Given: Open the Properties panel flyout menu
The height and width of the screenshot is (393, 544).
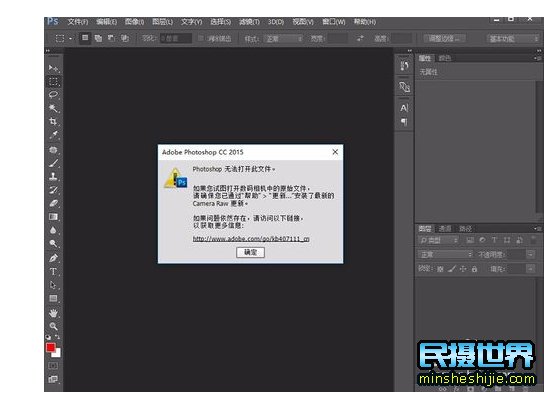Looking at the screenshot, I should (x=537, y=58).
